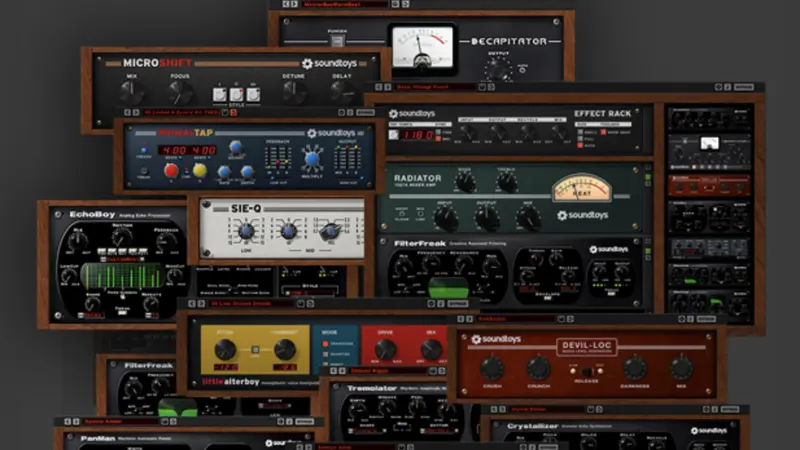Click save preset icon in Decapitator bar
Screen dimensions: 800x450
pos(395,4)
